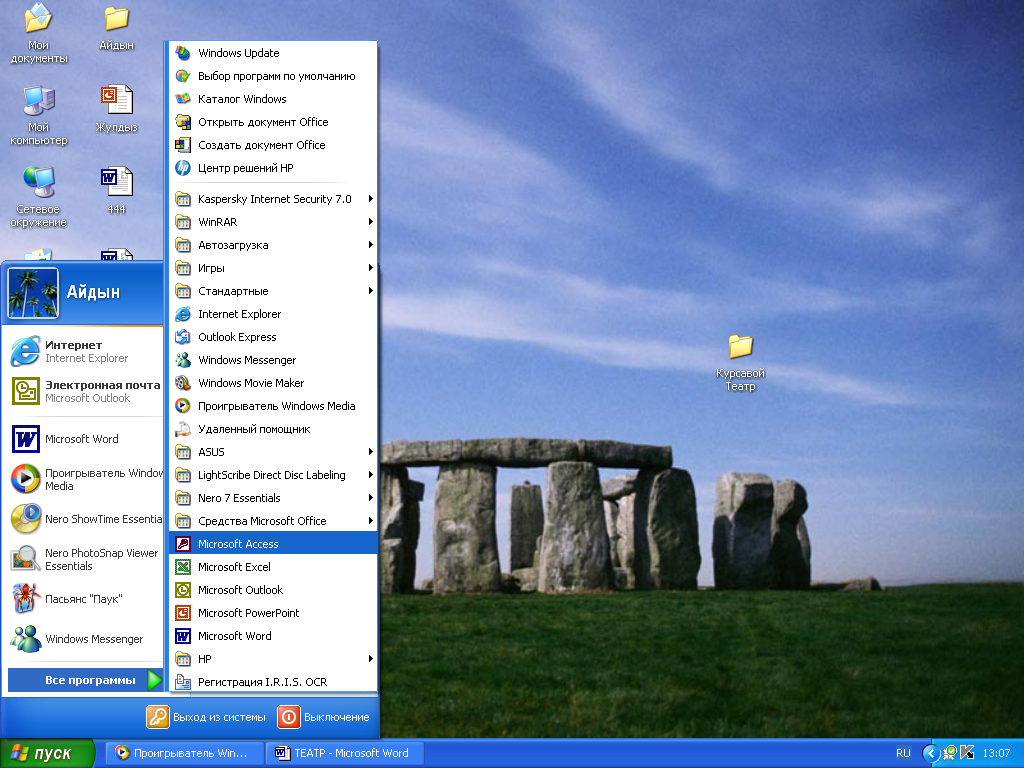
Task: Click Проигрыватель Windows Media icon in programs list
Action: 183,406
